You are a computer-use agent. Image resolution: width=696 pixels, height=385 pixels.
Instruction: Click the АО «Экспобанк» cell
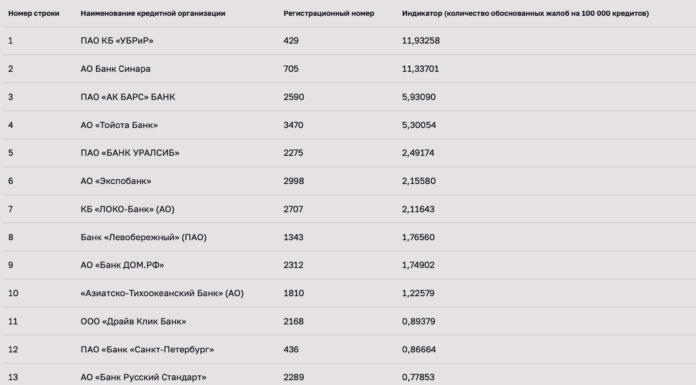pyautogui.click(x=116, y=181)
